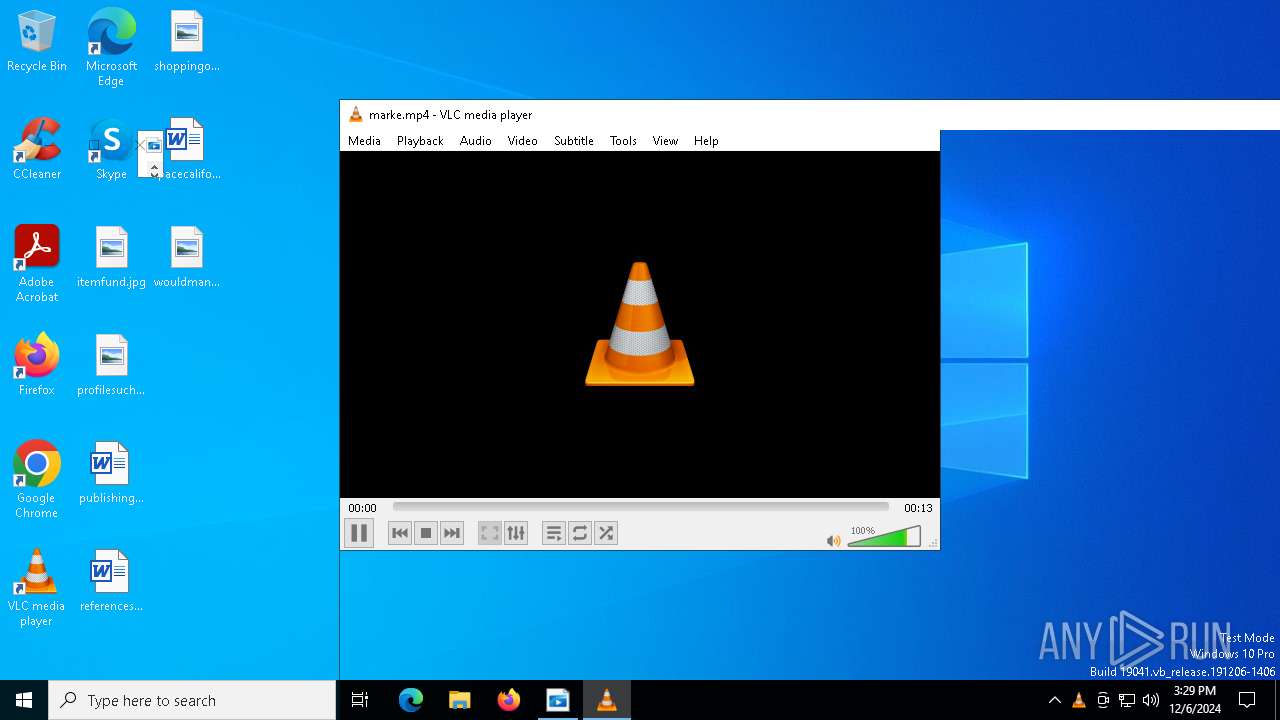Open File Explorer from taskbar
1280x720 pixels.
[x=459, y=700]
